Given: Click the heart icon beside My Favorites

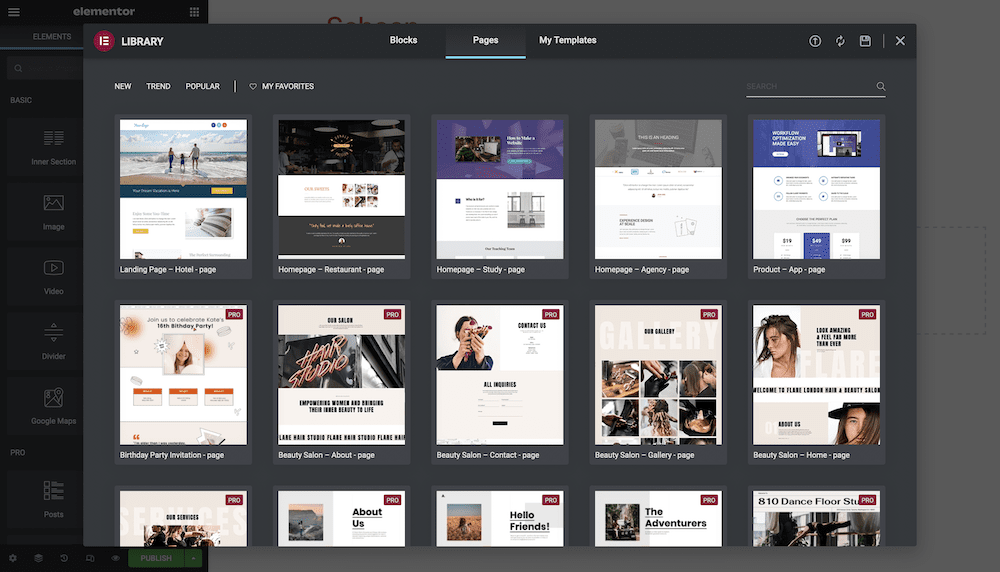Looking at the screenshot, I should coord(253,86).
